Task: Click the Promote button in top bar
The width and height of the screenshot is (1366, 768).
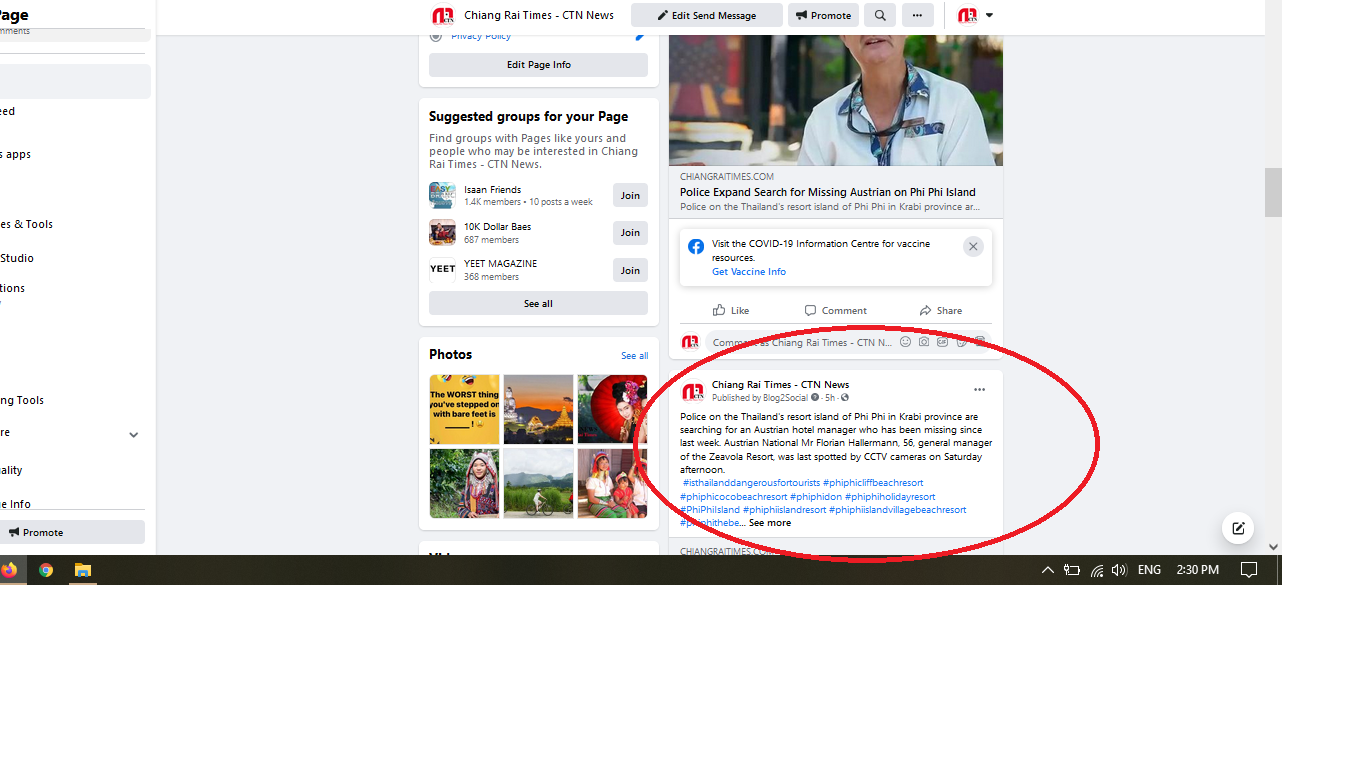Action: [824, 15]
